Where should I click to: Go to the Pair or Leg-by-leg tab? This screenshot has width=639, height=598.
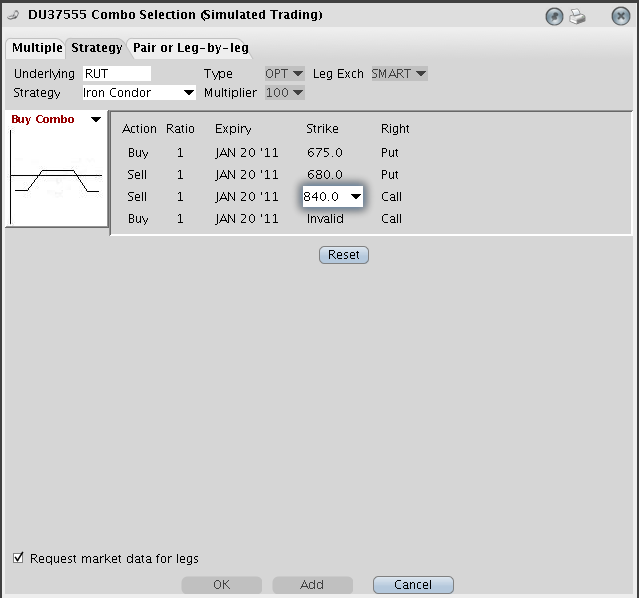click(190, 48)
